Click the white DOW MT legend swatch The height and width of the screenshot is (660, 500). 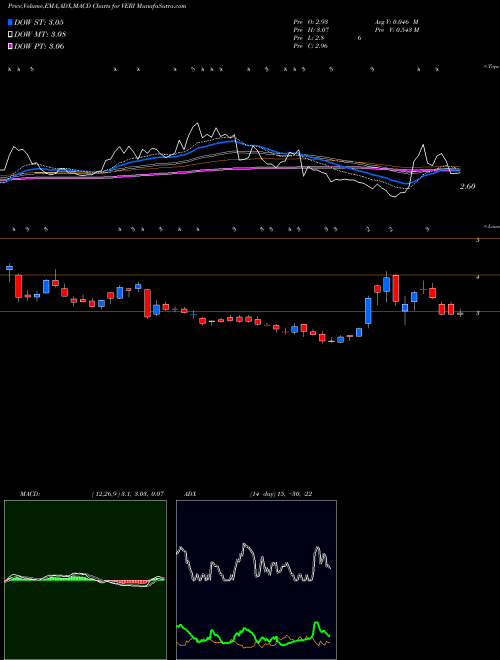(x=11, y=35)
